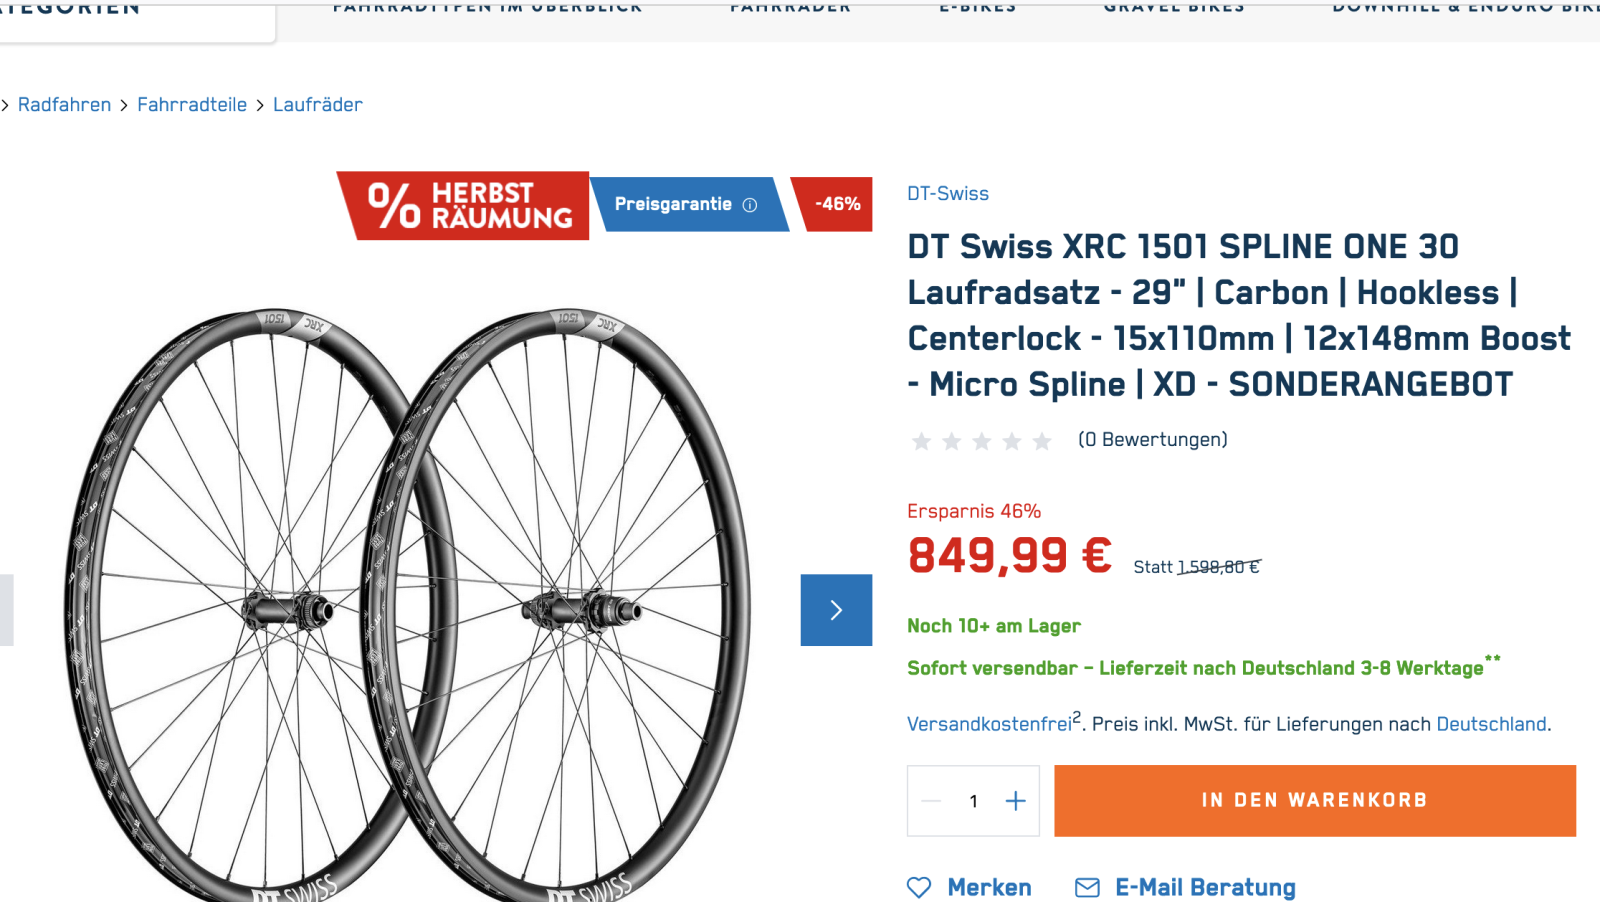
Task: Click the Preisgarantie info icon
Action: pyautogui.click(x=750, y=205)
